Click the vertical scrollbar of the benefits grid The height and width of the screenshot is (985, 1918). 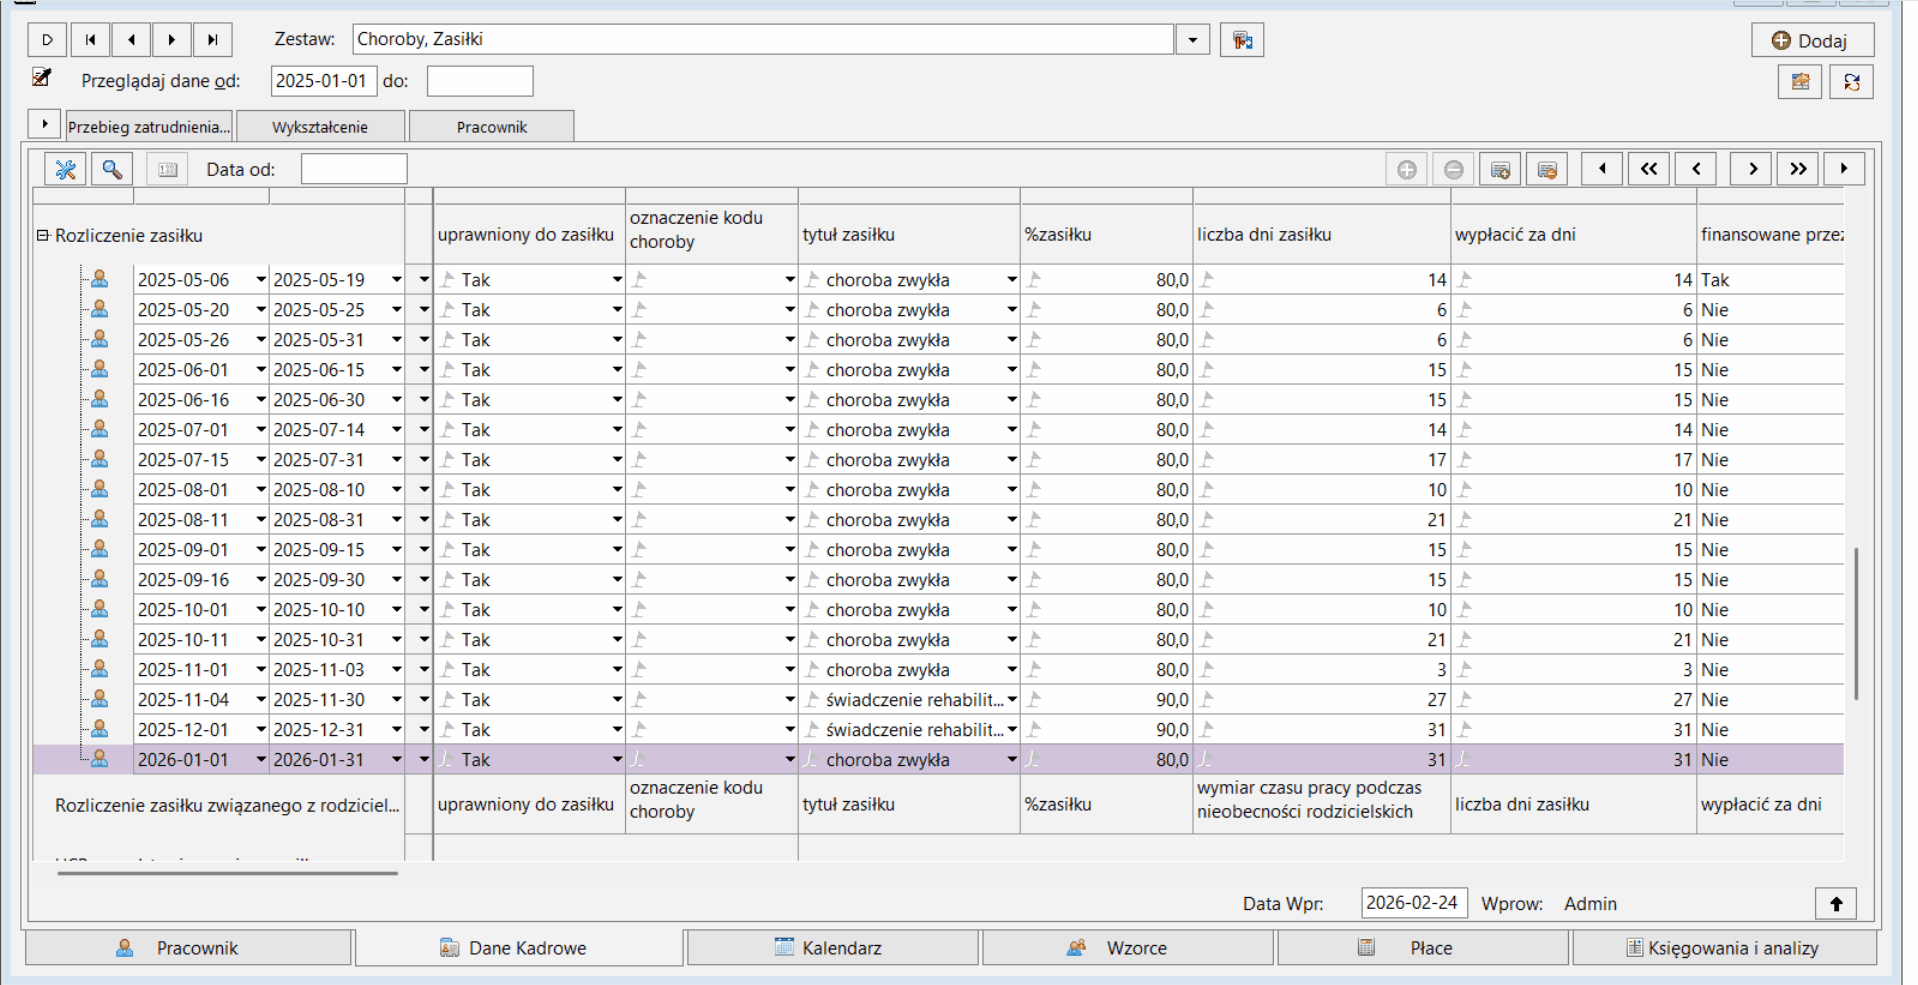(1856, 623)
